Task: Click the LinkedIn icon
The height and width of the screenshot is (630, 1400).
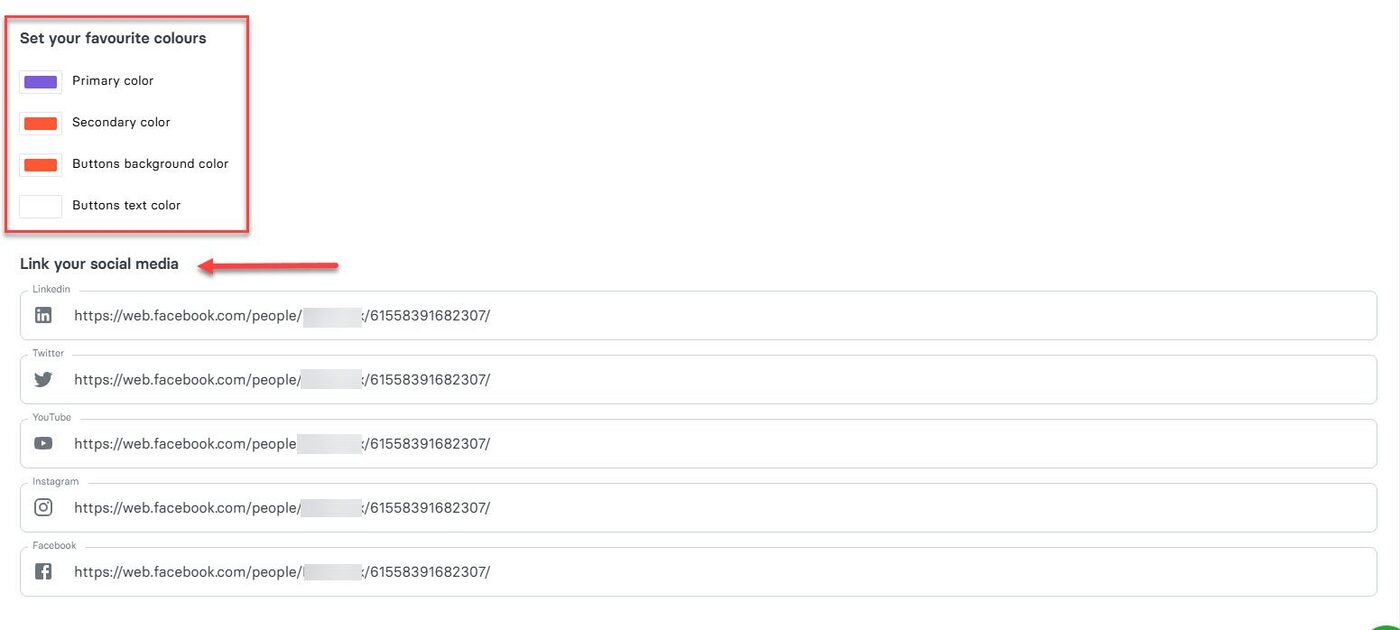Action: 43,315
